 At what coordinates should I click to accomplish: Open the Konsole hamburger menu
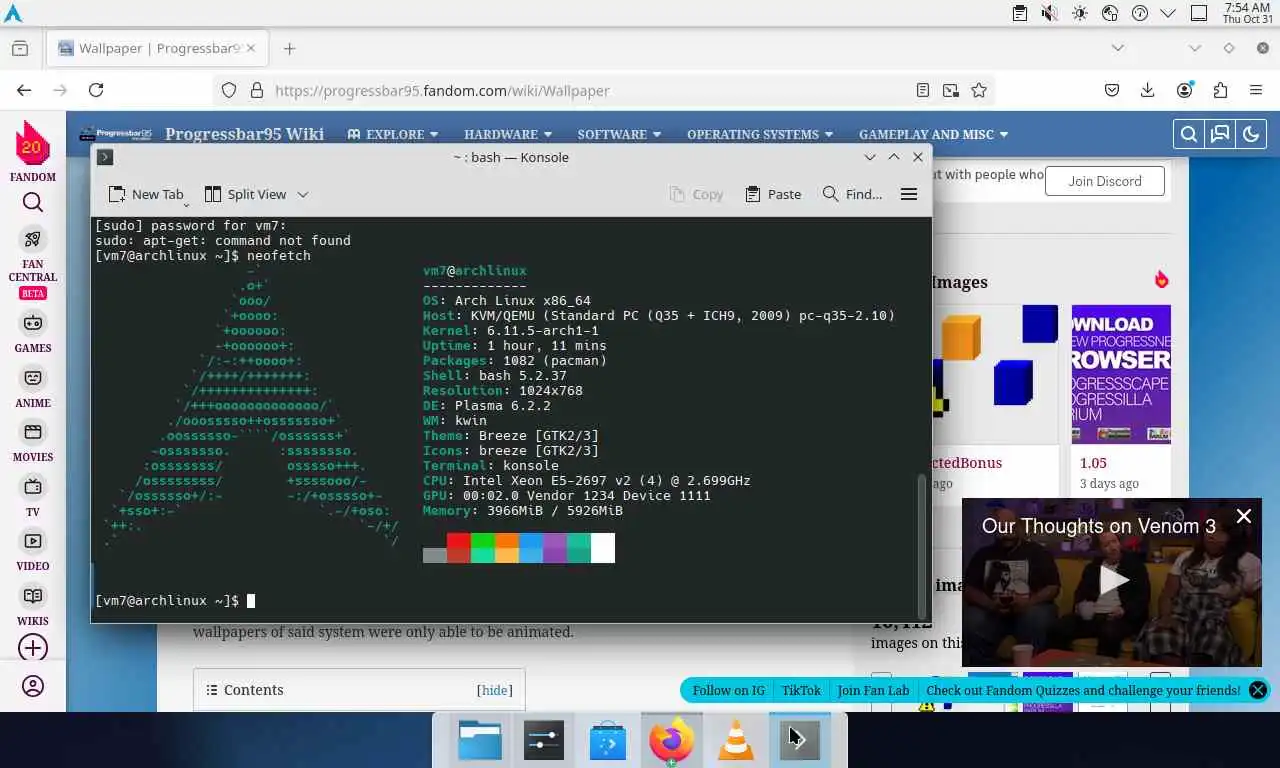pyautogui.click(x=909, y=194)
